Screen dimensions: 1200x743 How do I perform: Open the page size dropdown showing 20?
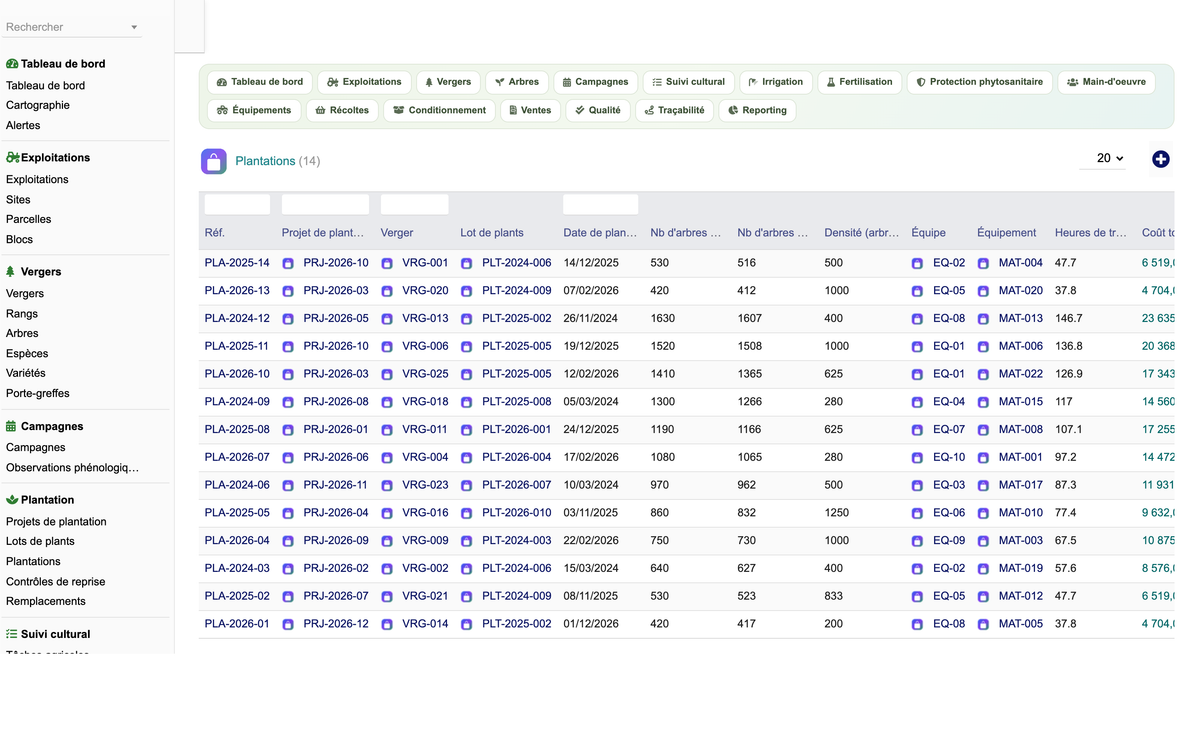pyautogui.click(x=1103, y=158)
